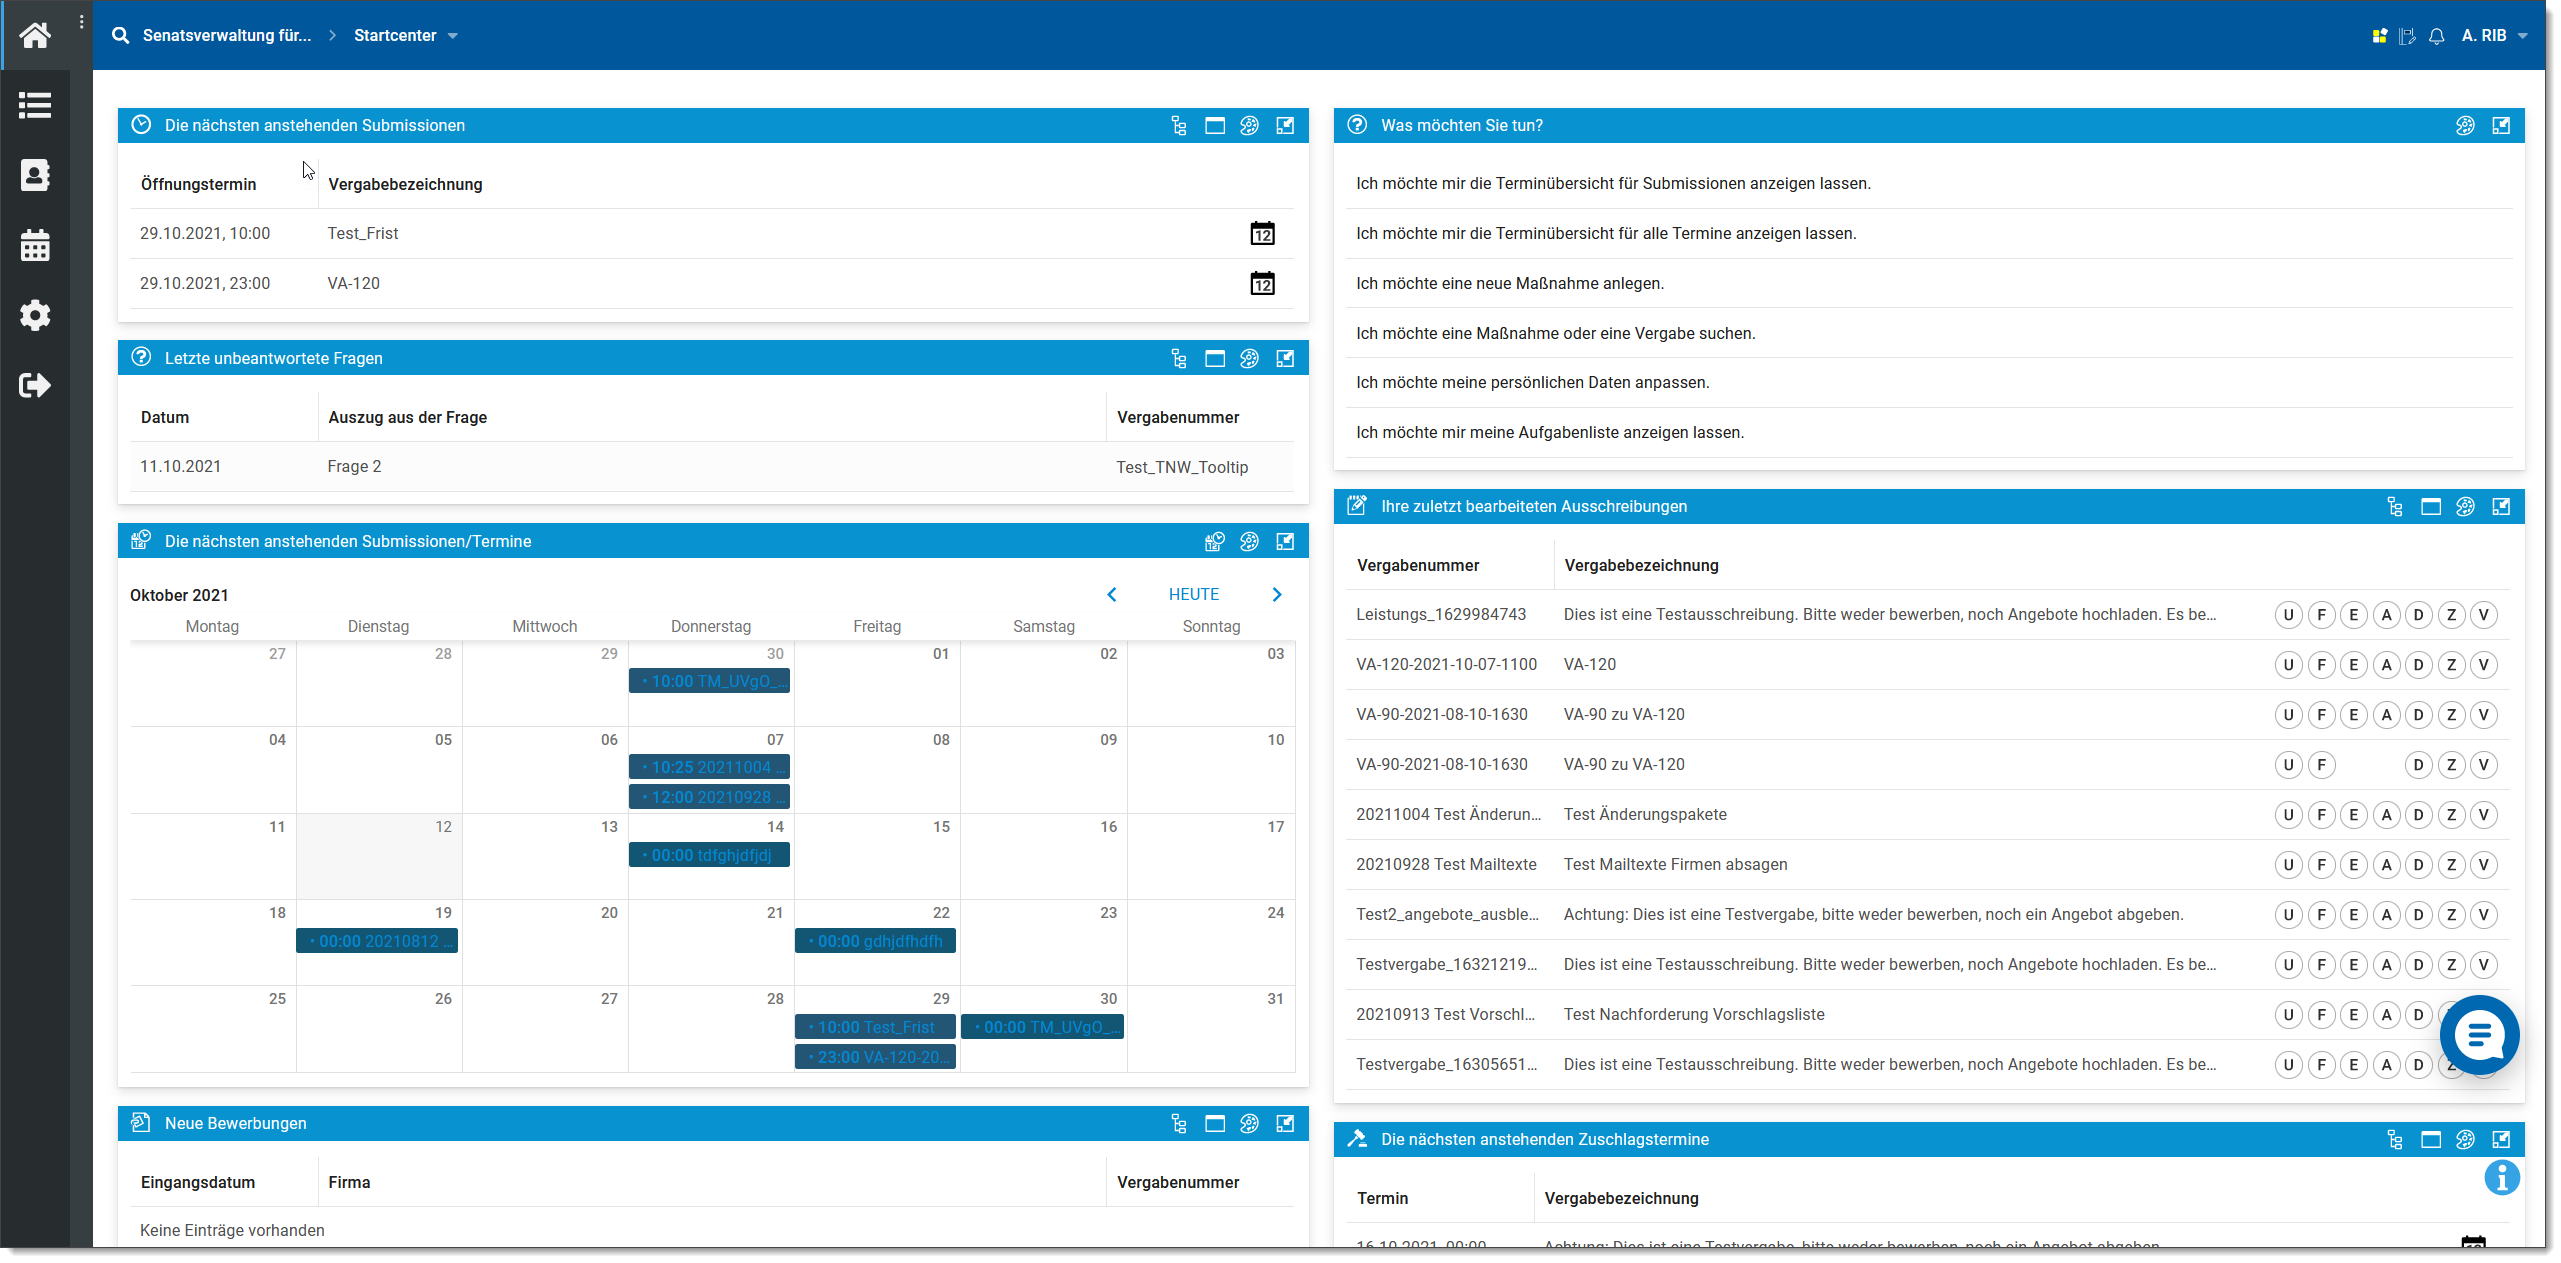Open calendar event 10:00 Test_Frist

click(875, 1027)
